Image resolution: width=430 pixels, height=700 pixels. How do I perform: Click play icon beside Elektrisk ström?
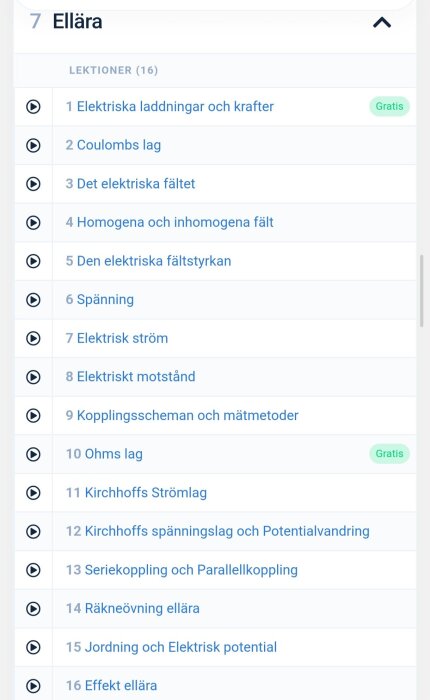click(x=33, y=338)
